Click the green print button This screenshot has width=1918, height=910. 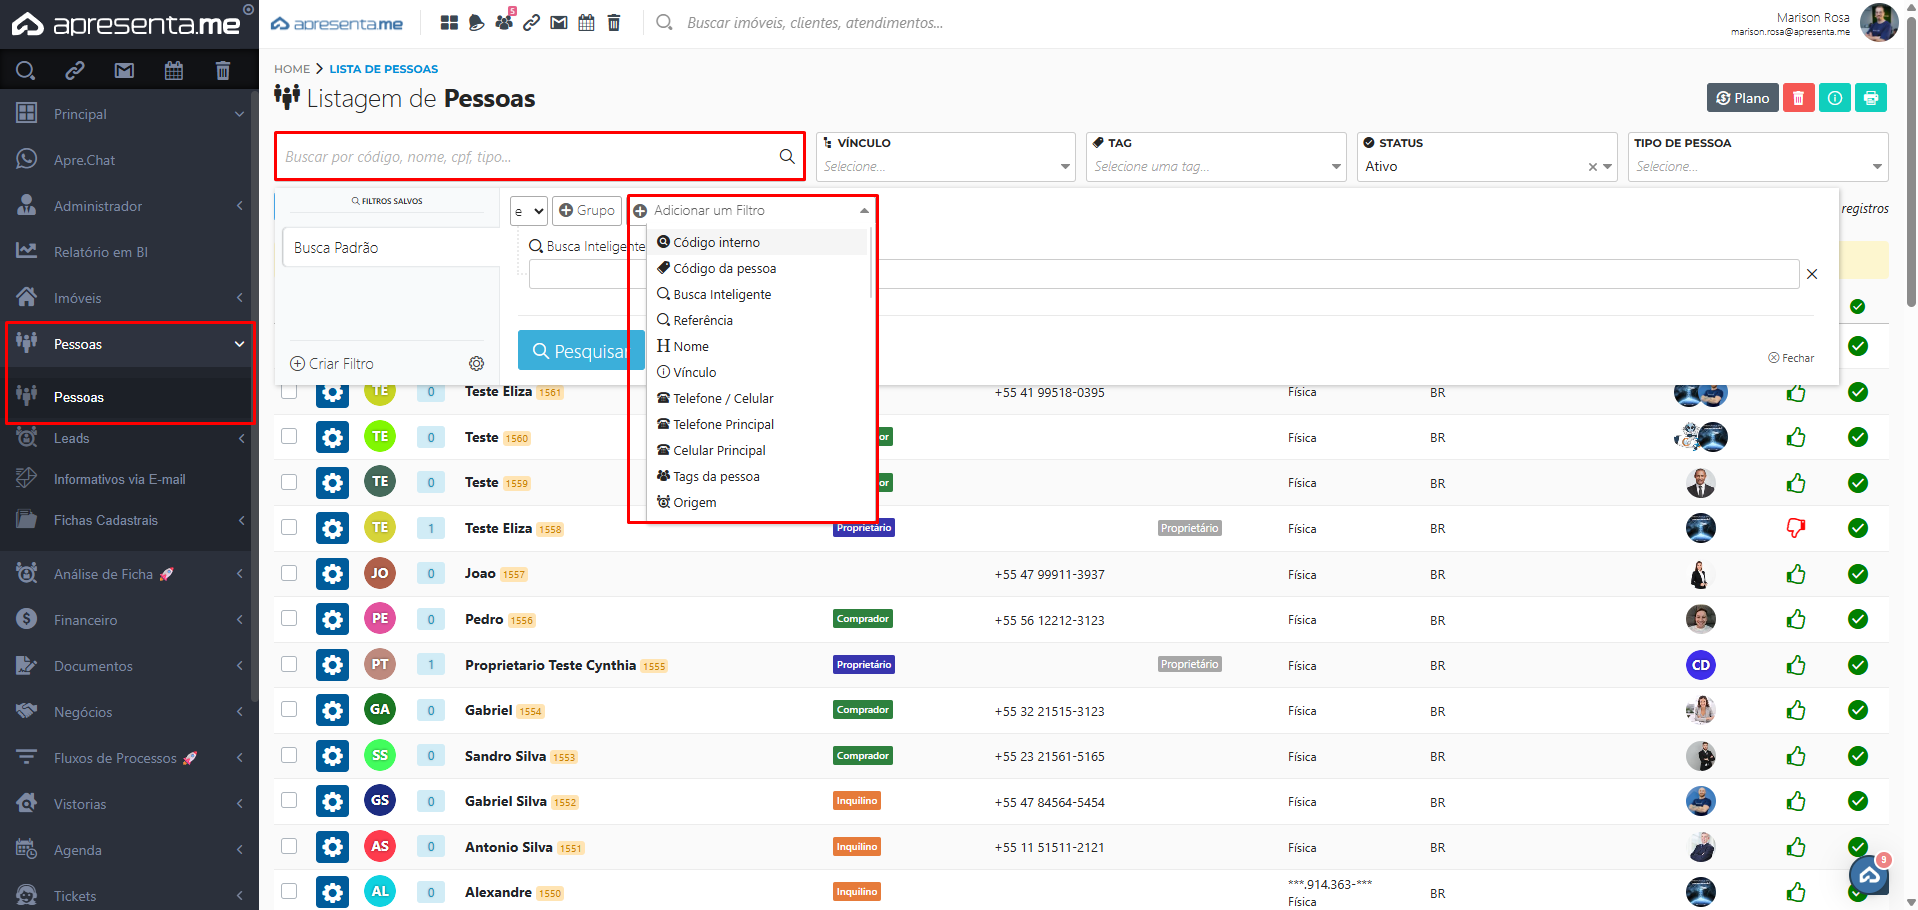(x=1870, y=98)
